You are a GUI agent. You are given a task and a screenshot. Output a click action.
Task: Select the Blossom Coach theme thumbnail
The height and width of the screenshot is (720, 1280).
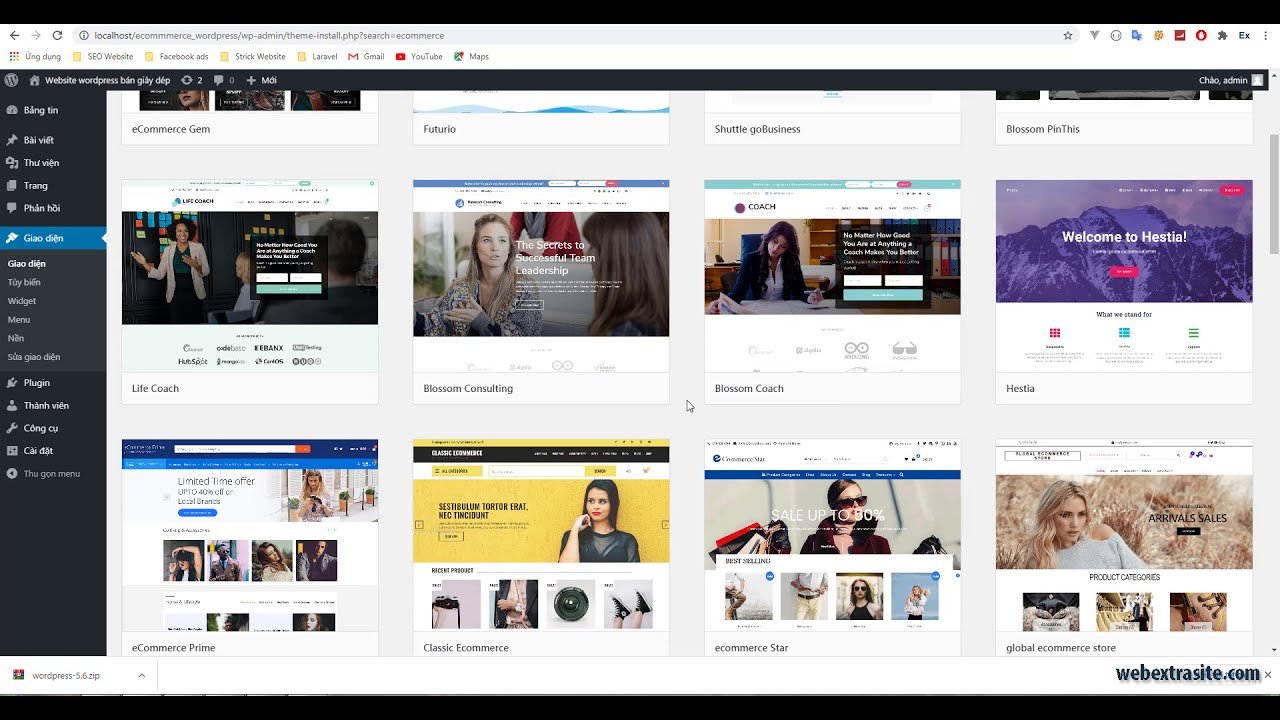832,276
